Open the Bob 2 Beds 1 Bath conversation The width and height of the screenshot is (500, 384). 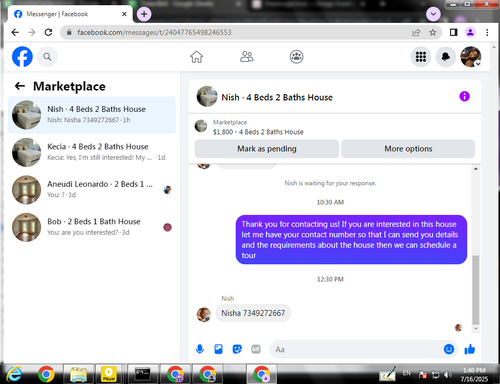point(92,227)
